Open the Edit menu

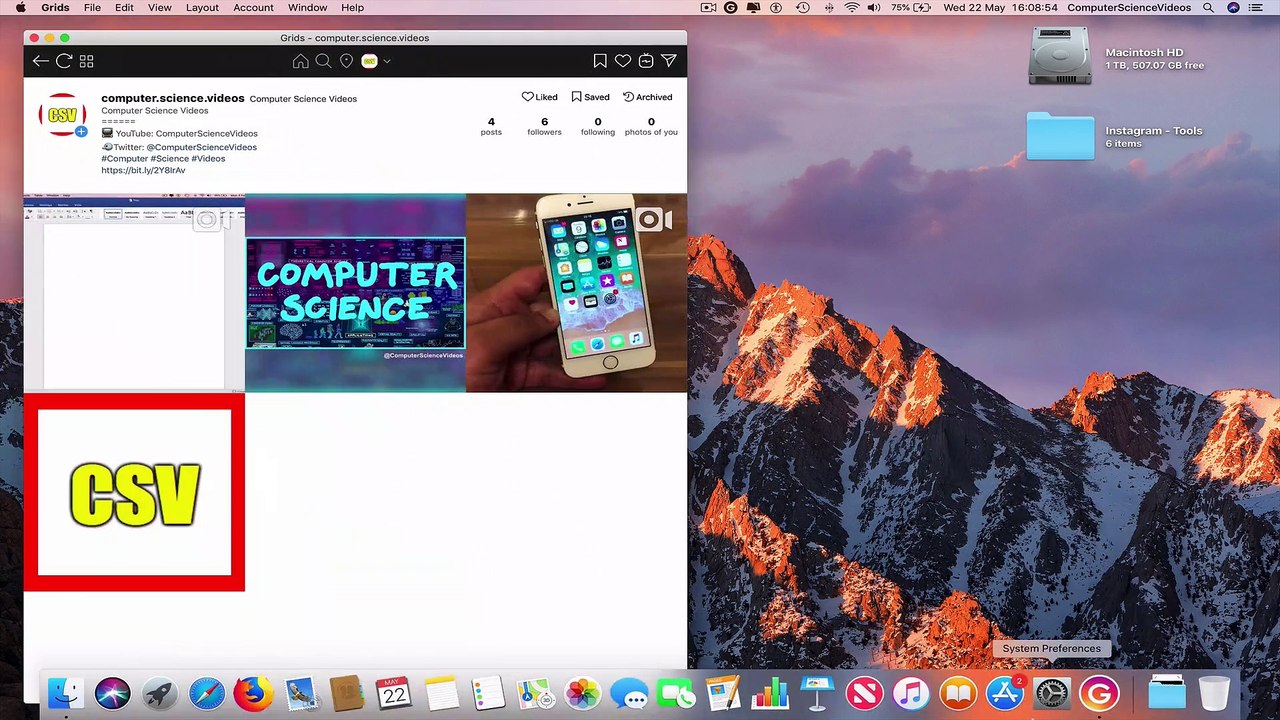tap(124, 8)
